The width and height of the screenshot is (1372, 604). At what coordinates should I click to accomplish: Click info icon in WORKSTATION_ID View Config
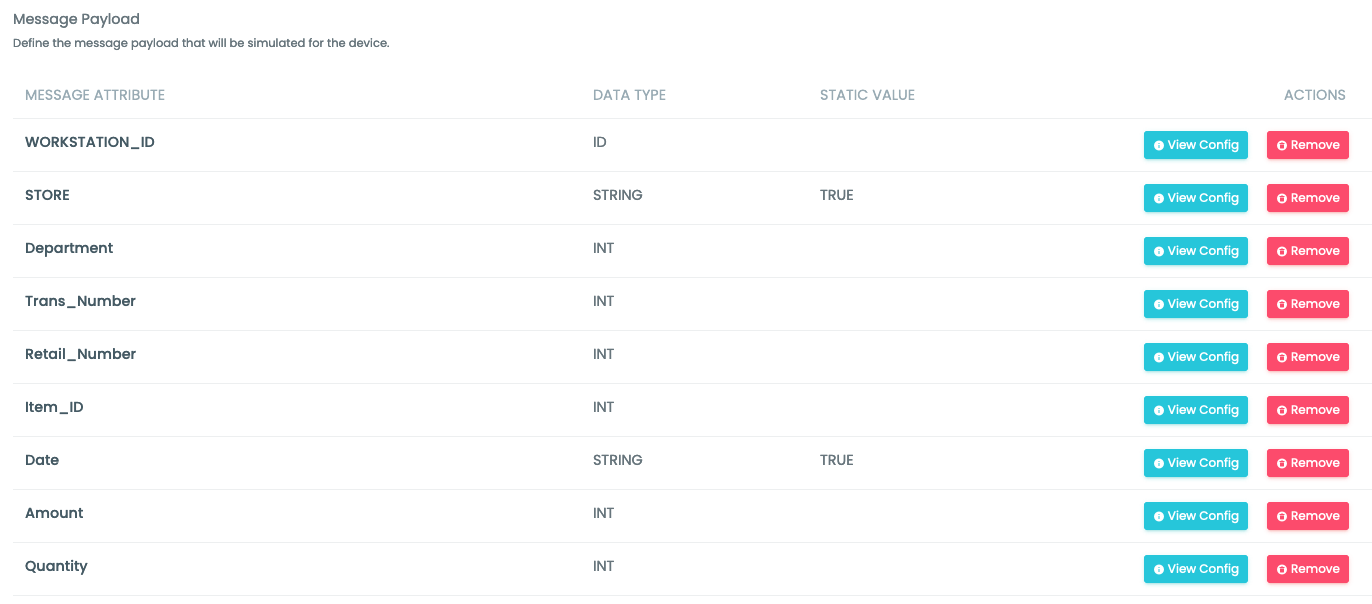tap(1159, 146)
